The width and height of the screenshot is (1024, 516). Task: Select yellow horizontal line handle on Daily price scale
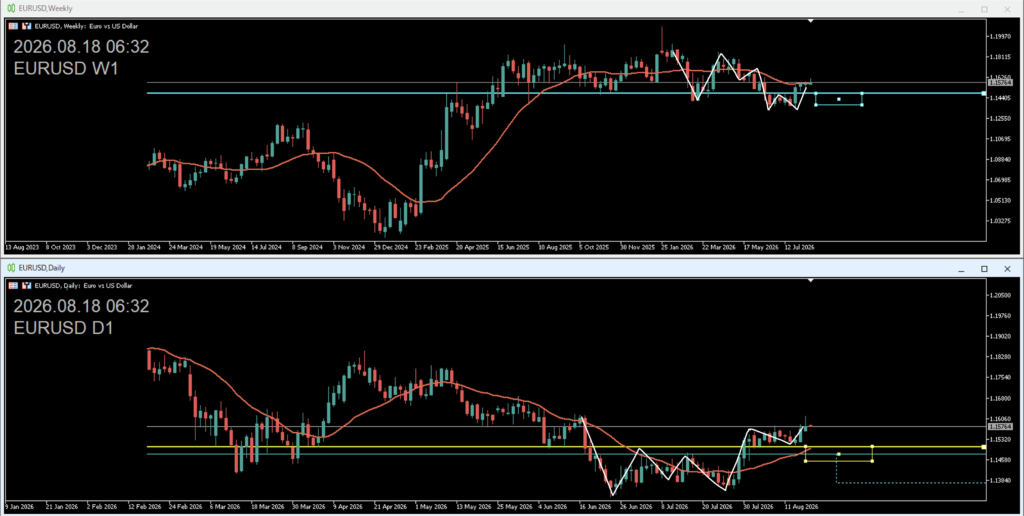984,447
